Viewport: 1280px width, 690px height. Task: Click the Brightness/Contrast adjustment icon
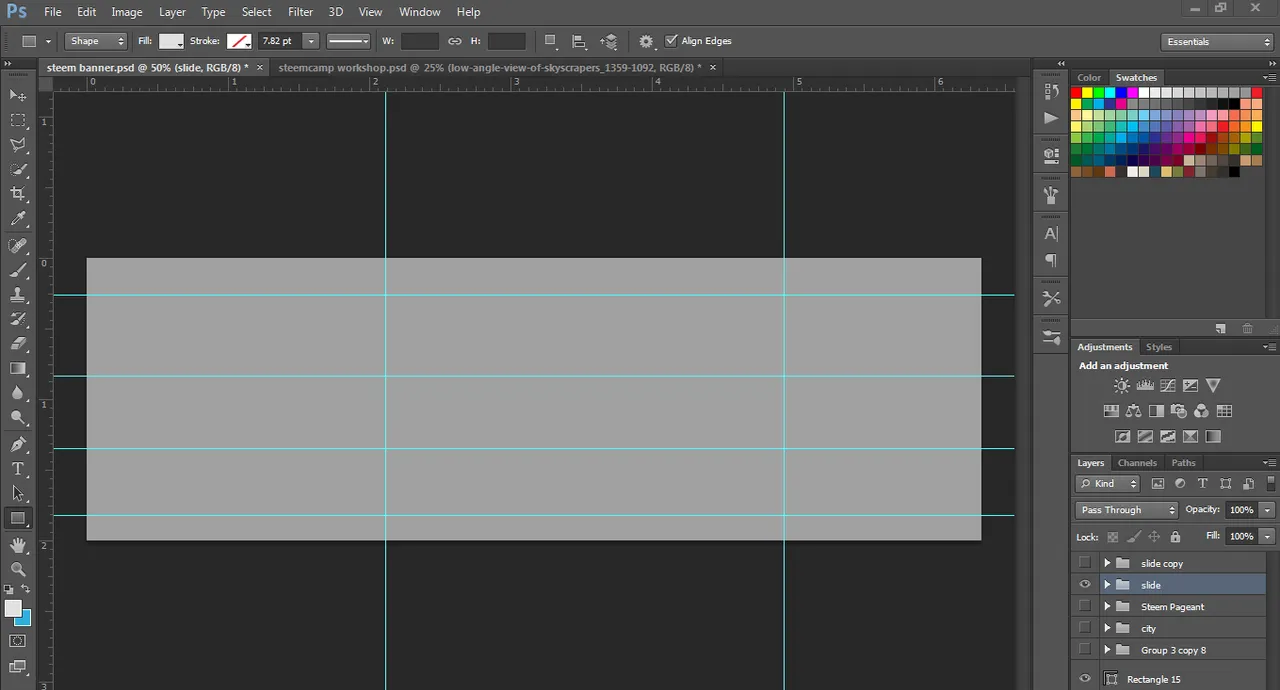pos(1122,386)
